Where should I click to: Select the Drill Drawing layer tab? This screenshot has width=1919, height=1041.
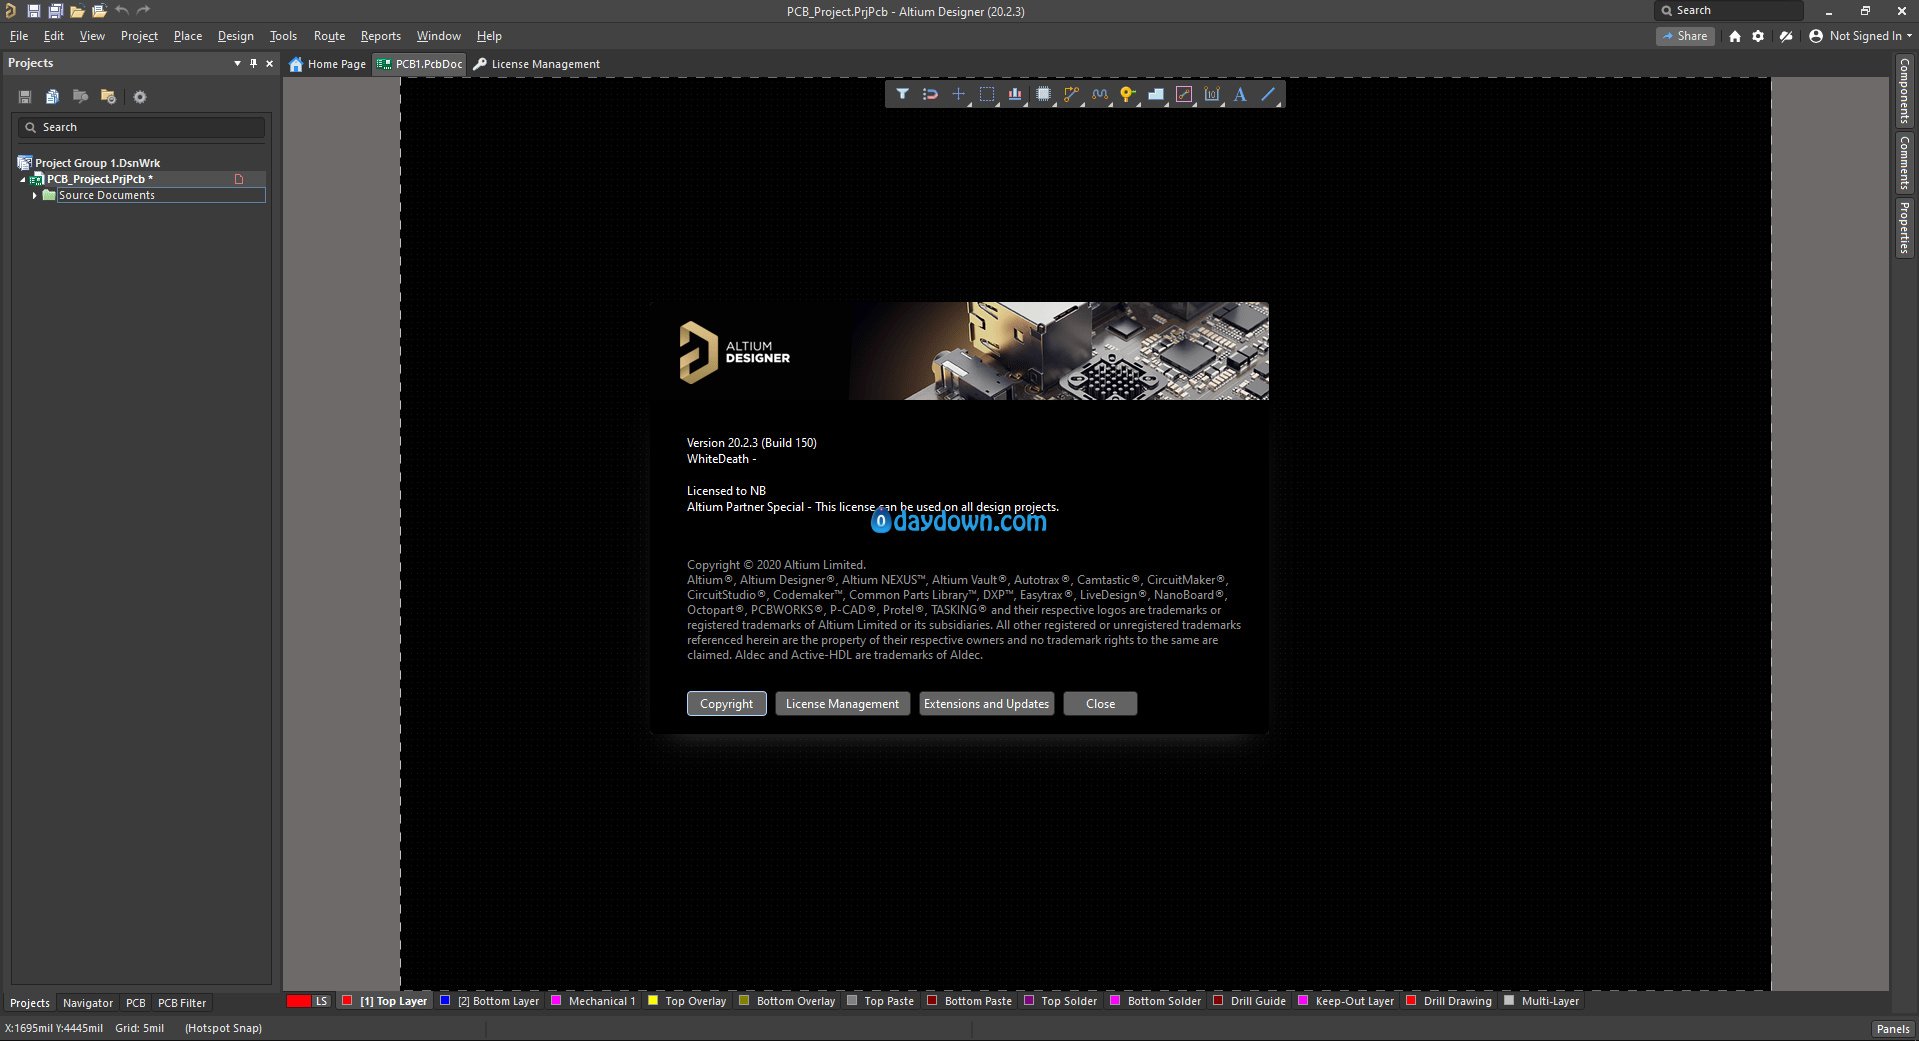1449,1001
